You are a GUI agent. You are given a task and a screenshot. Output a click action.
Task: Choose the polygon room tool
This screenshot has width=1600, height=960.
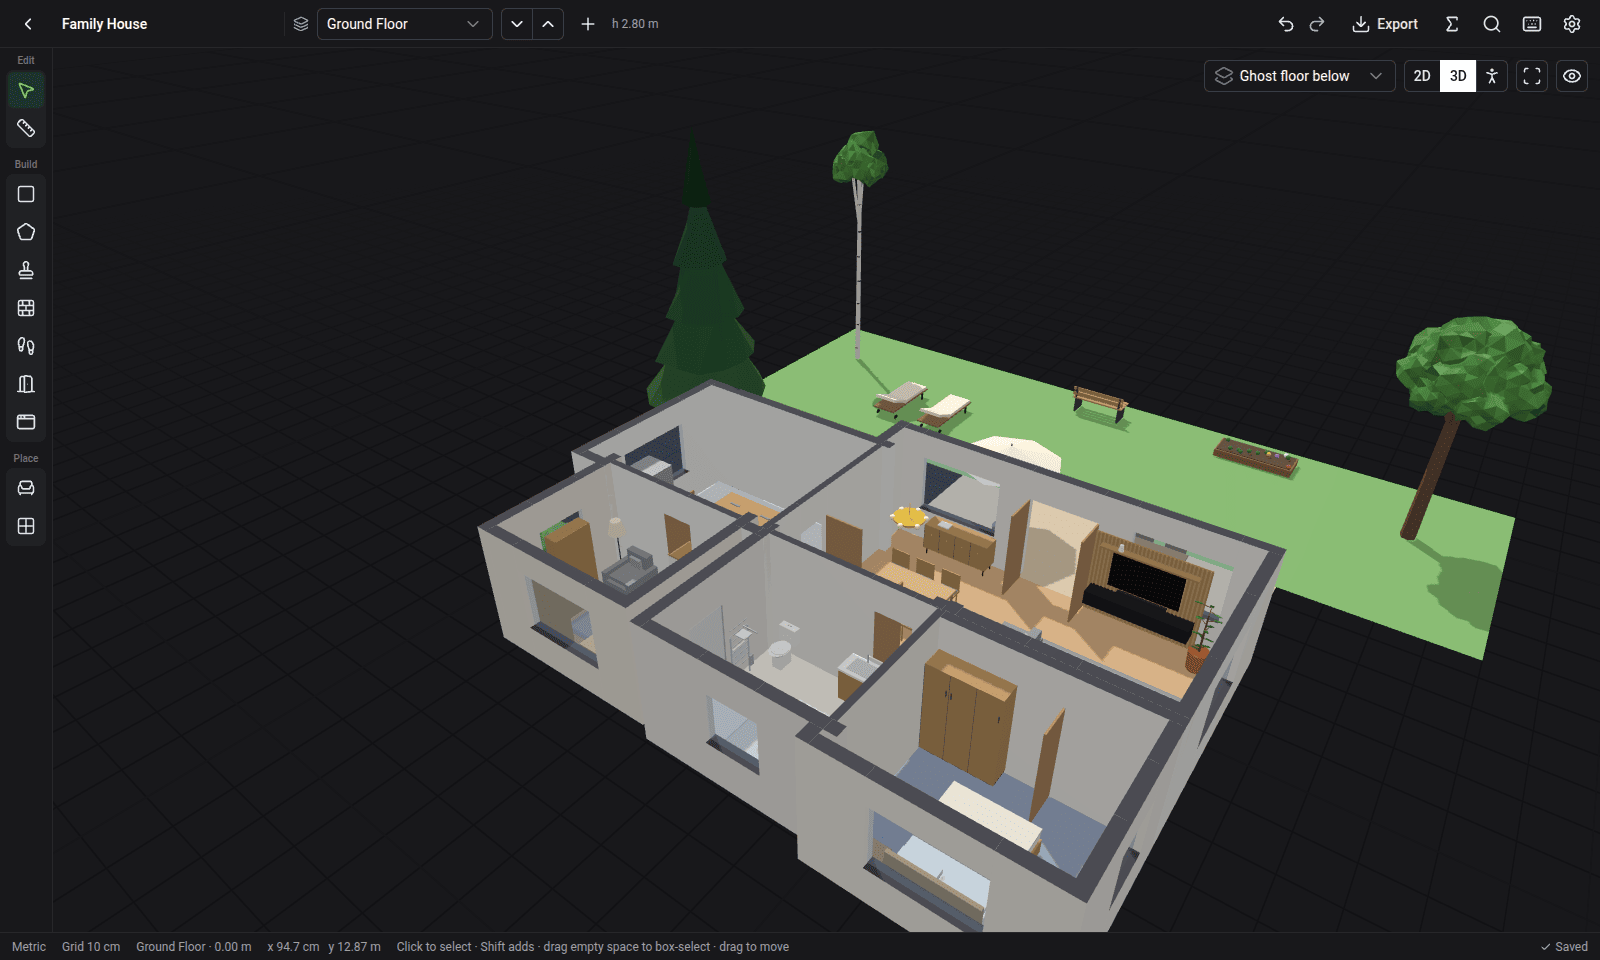tap(26, 232)
